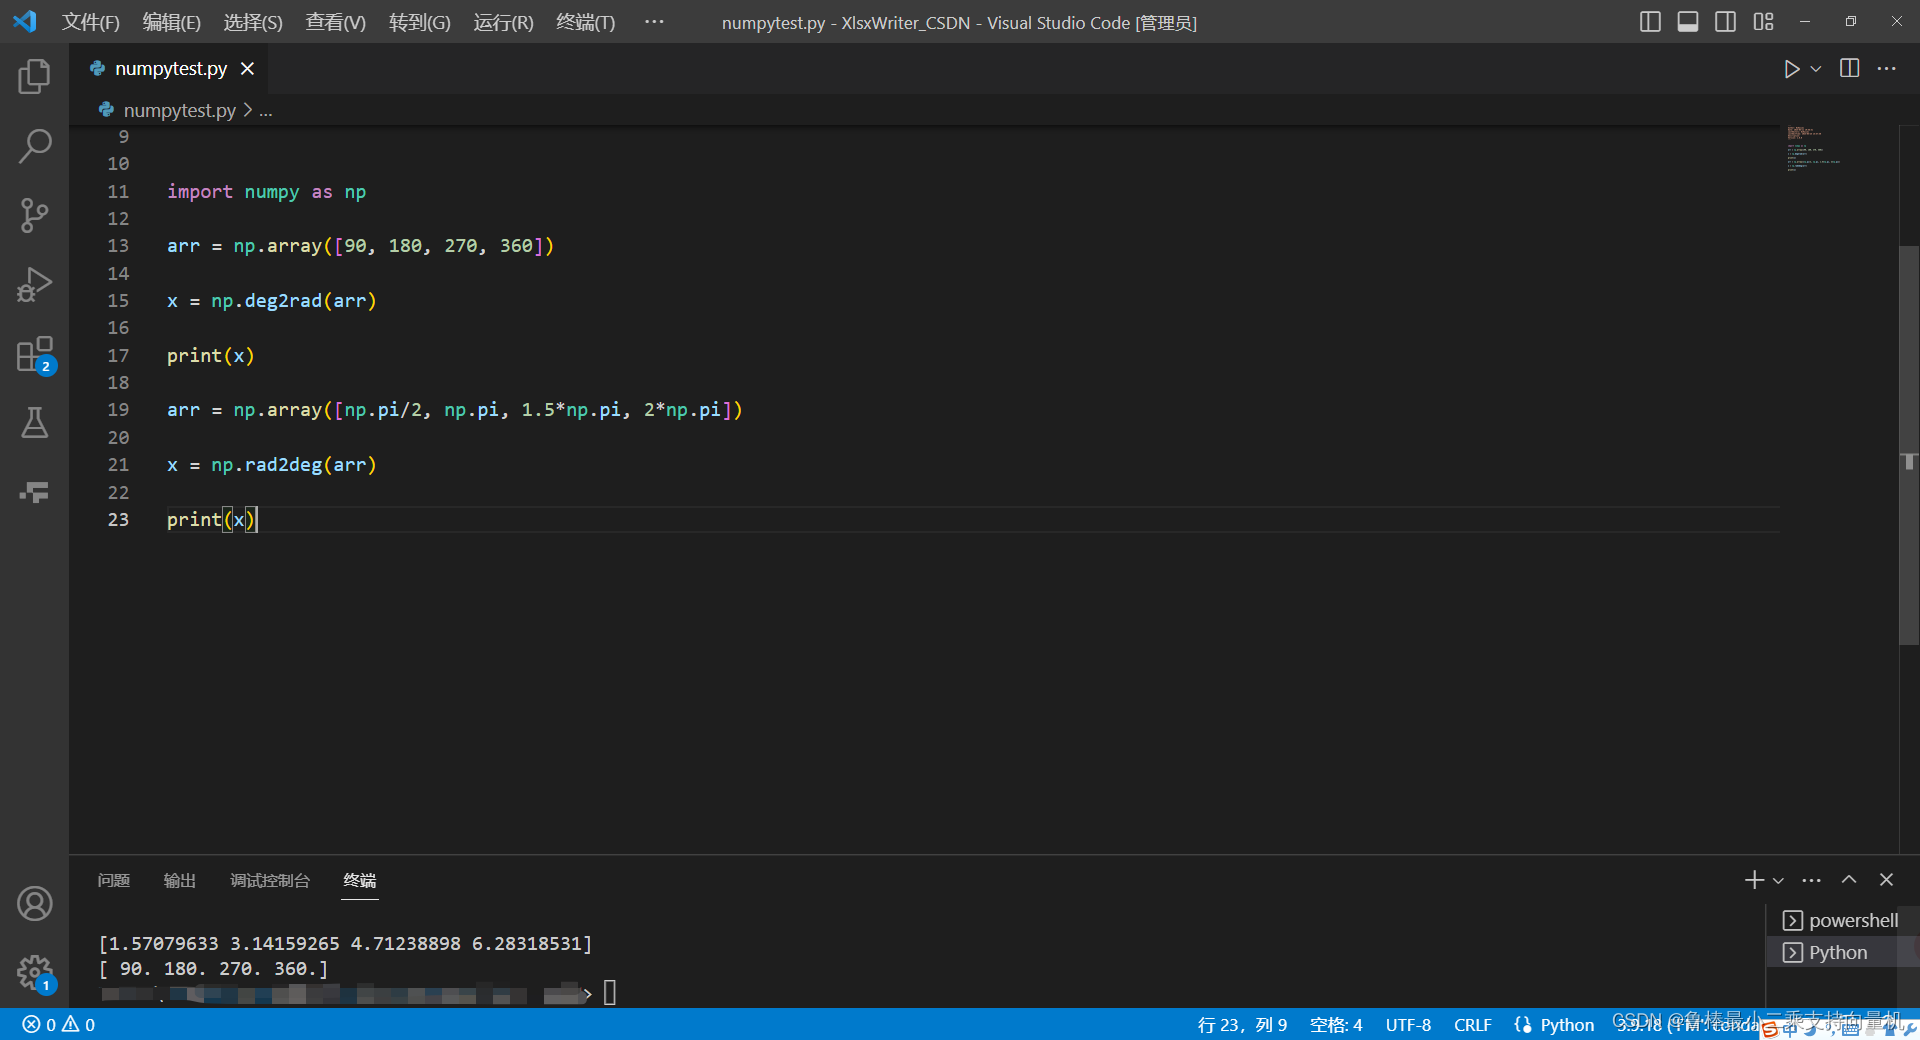Click line 15 np.deg2rad code
The height and width of the screenshot is (1040, 1920).
coord(271,301)
